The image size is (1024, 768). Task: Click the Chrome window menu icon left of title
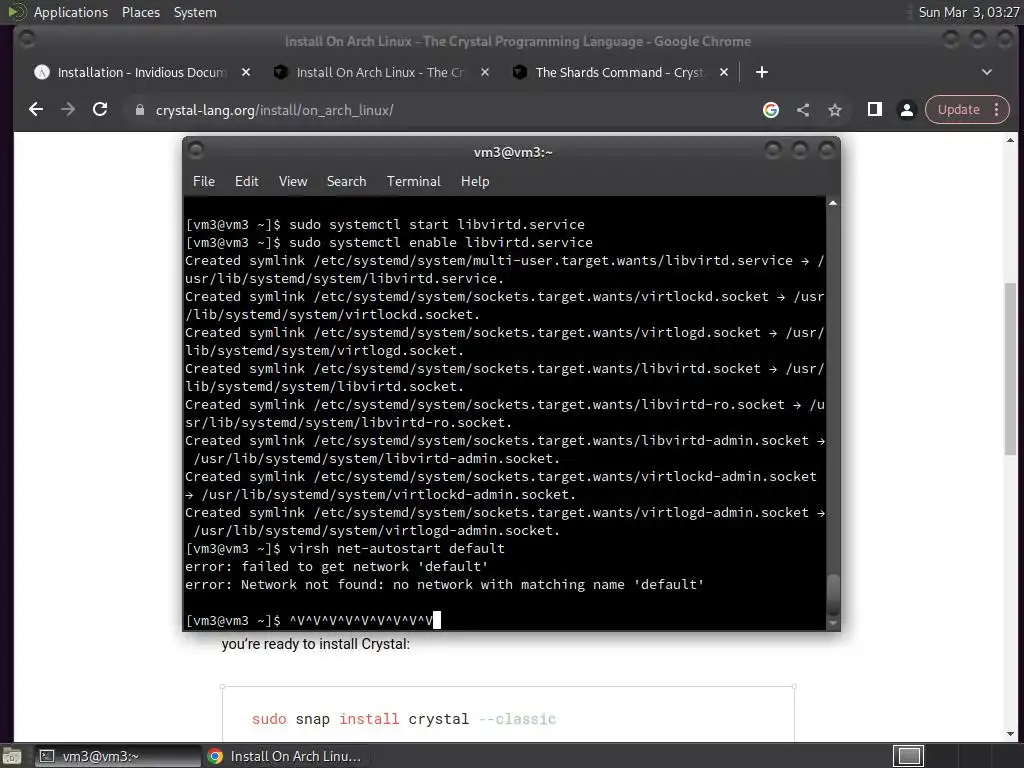coord(27,39)
